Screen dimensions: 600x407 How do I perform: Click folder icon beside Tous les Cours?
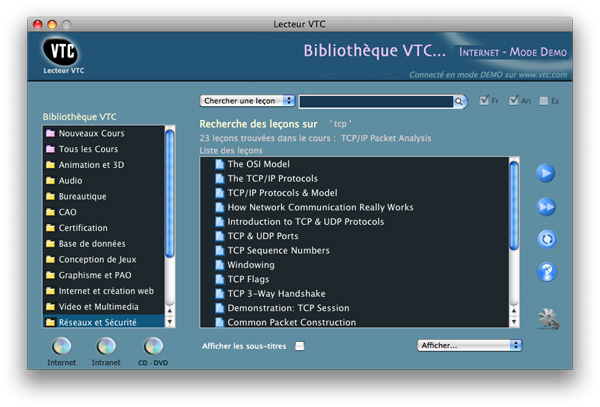click(50, 149)
